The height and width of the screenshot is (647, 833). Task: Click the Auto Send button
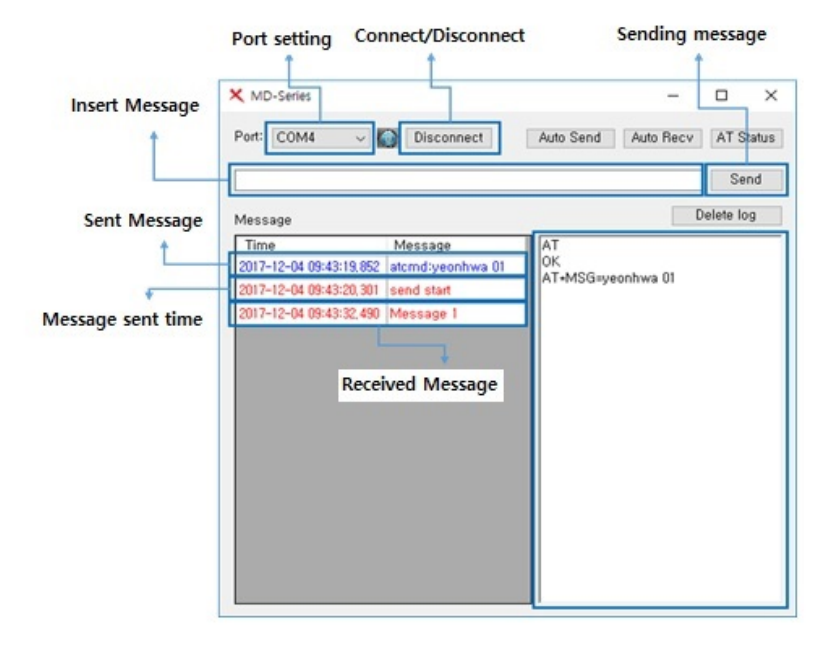570,138
